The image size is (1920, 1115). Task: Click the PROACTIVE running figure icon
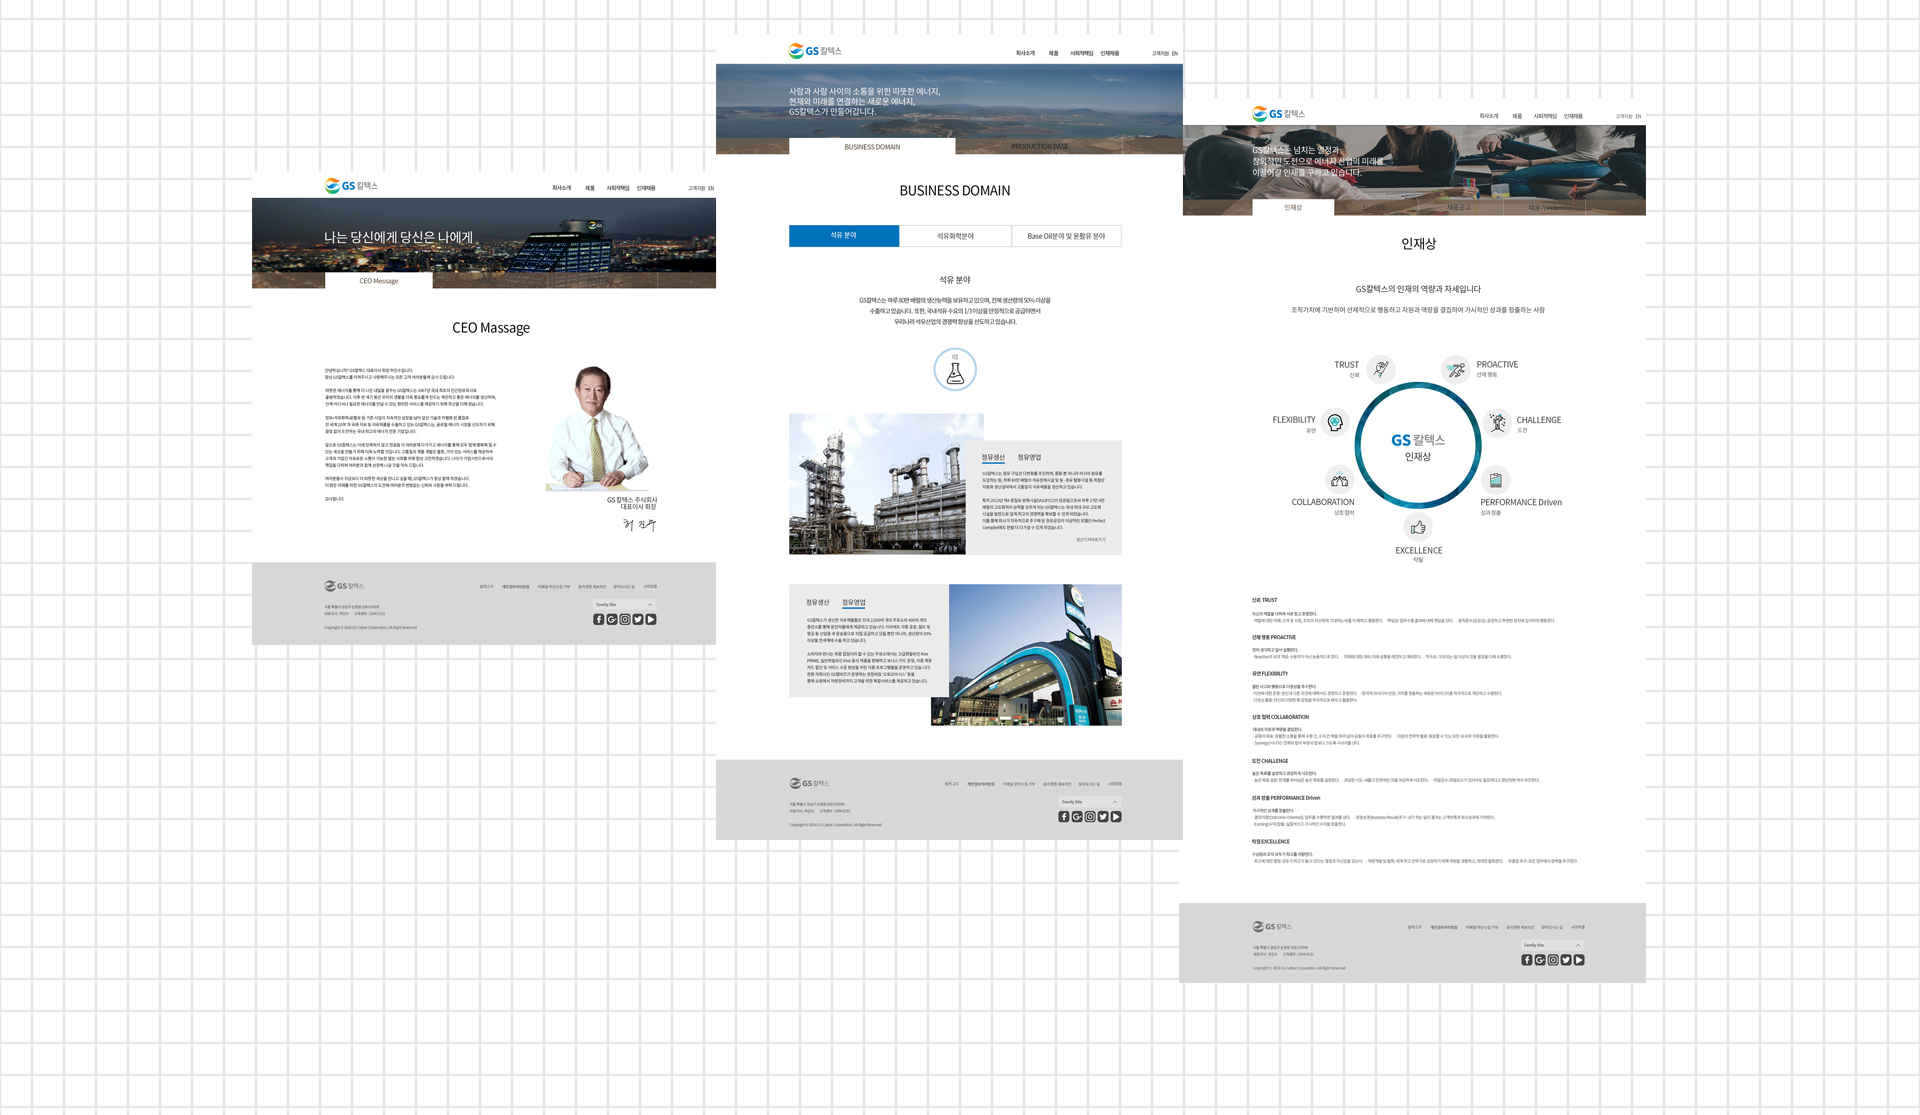1455,370
